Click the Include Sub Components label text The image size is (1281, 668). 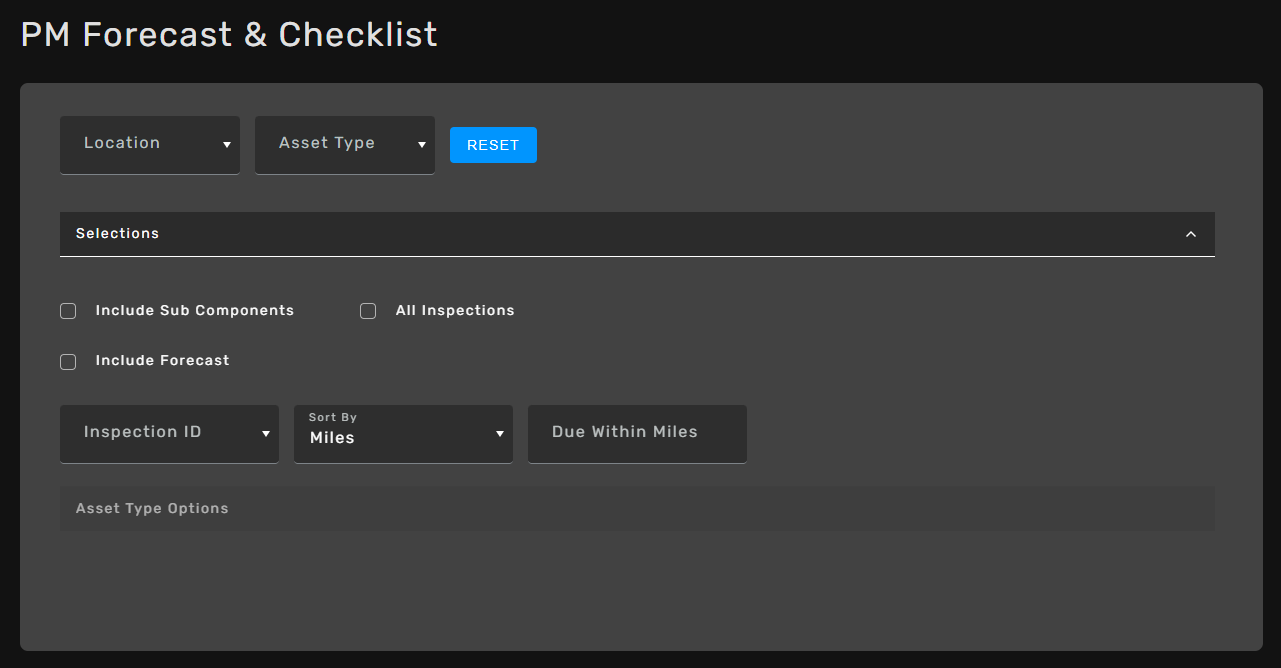(x=195, y=311)
